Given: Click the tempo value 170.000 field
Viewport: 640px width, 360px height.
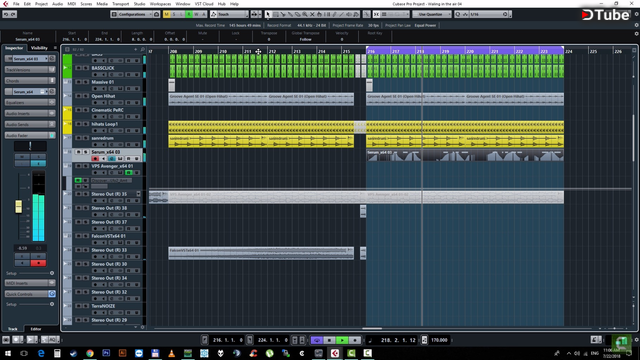Looking at the screenshot, I should [x=439, y=340].
